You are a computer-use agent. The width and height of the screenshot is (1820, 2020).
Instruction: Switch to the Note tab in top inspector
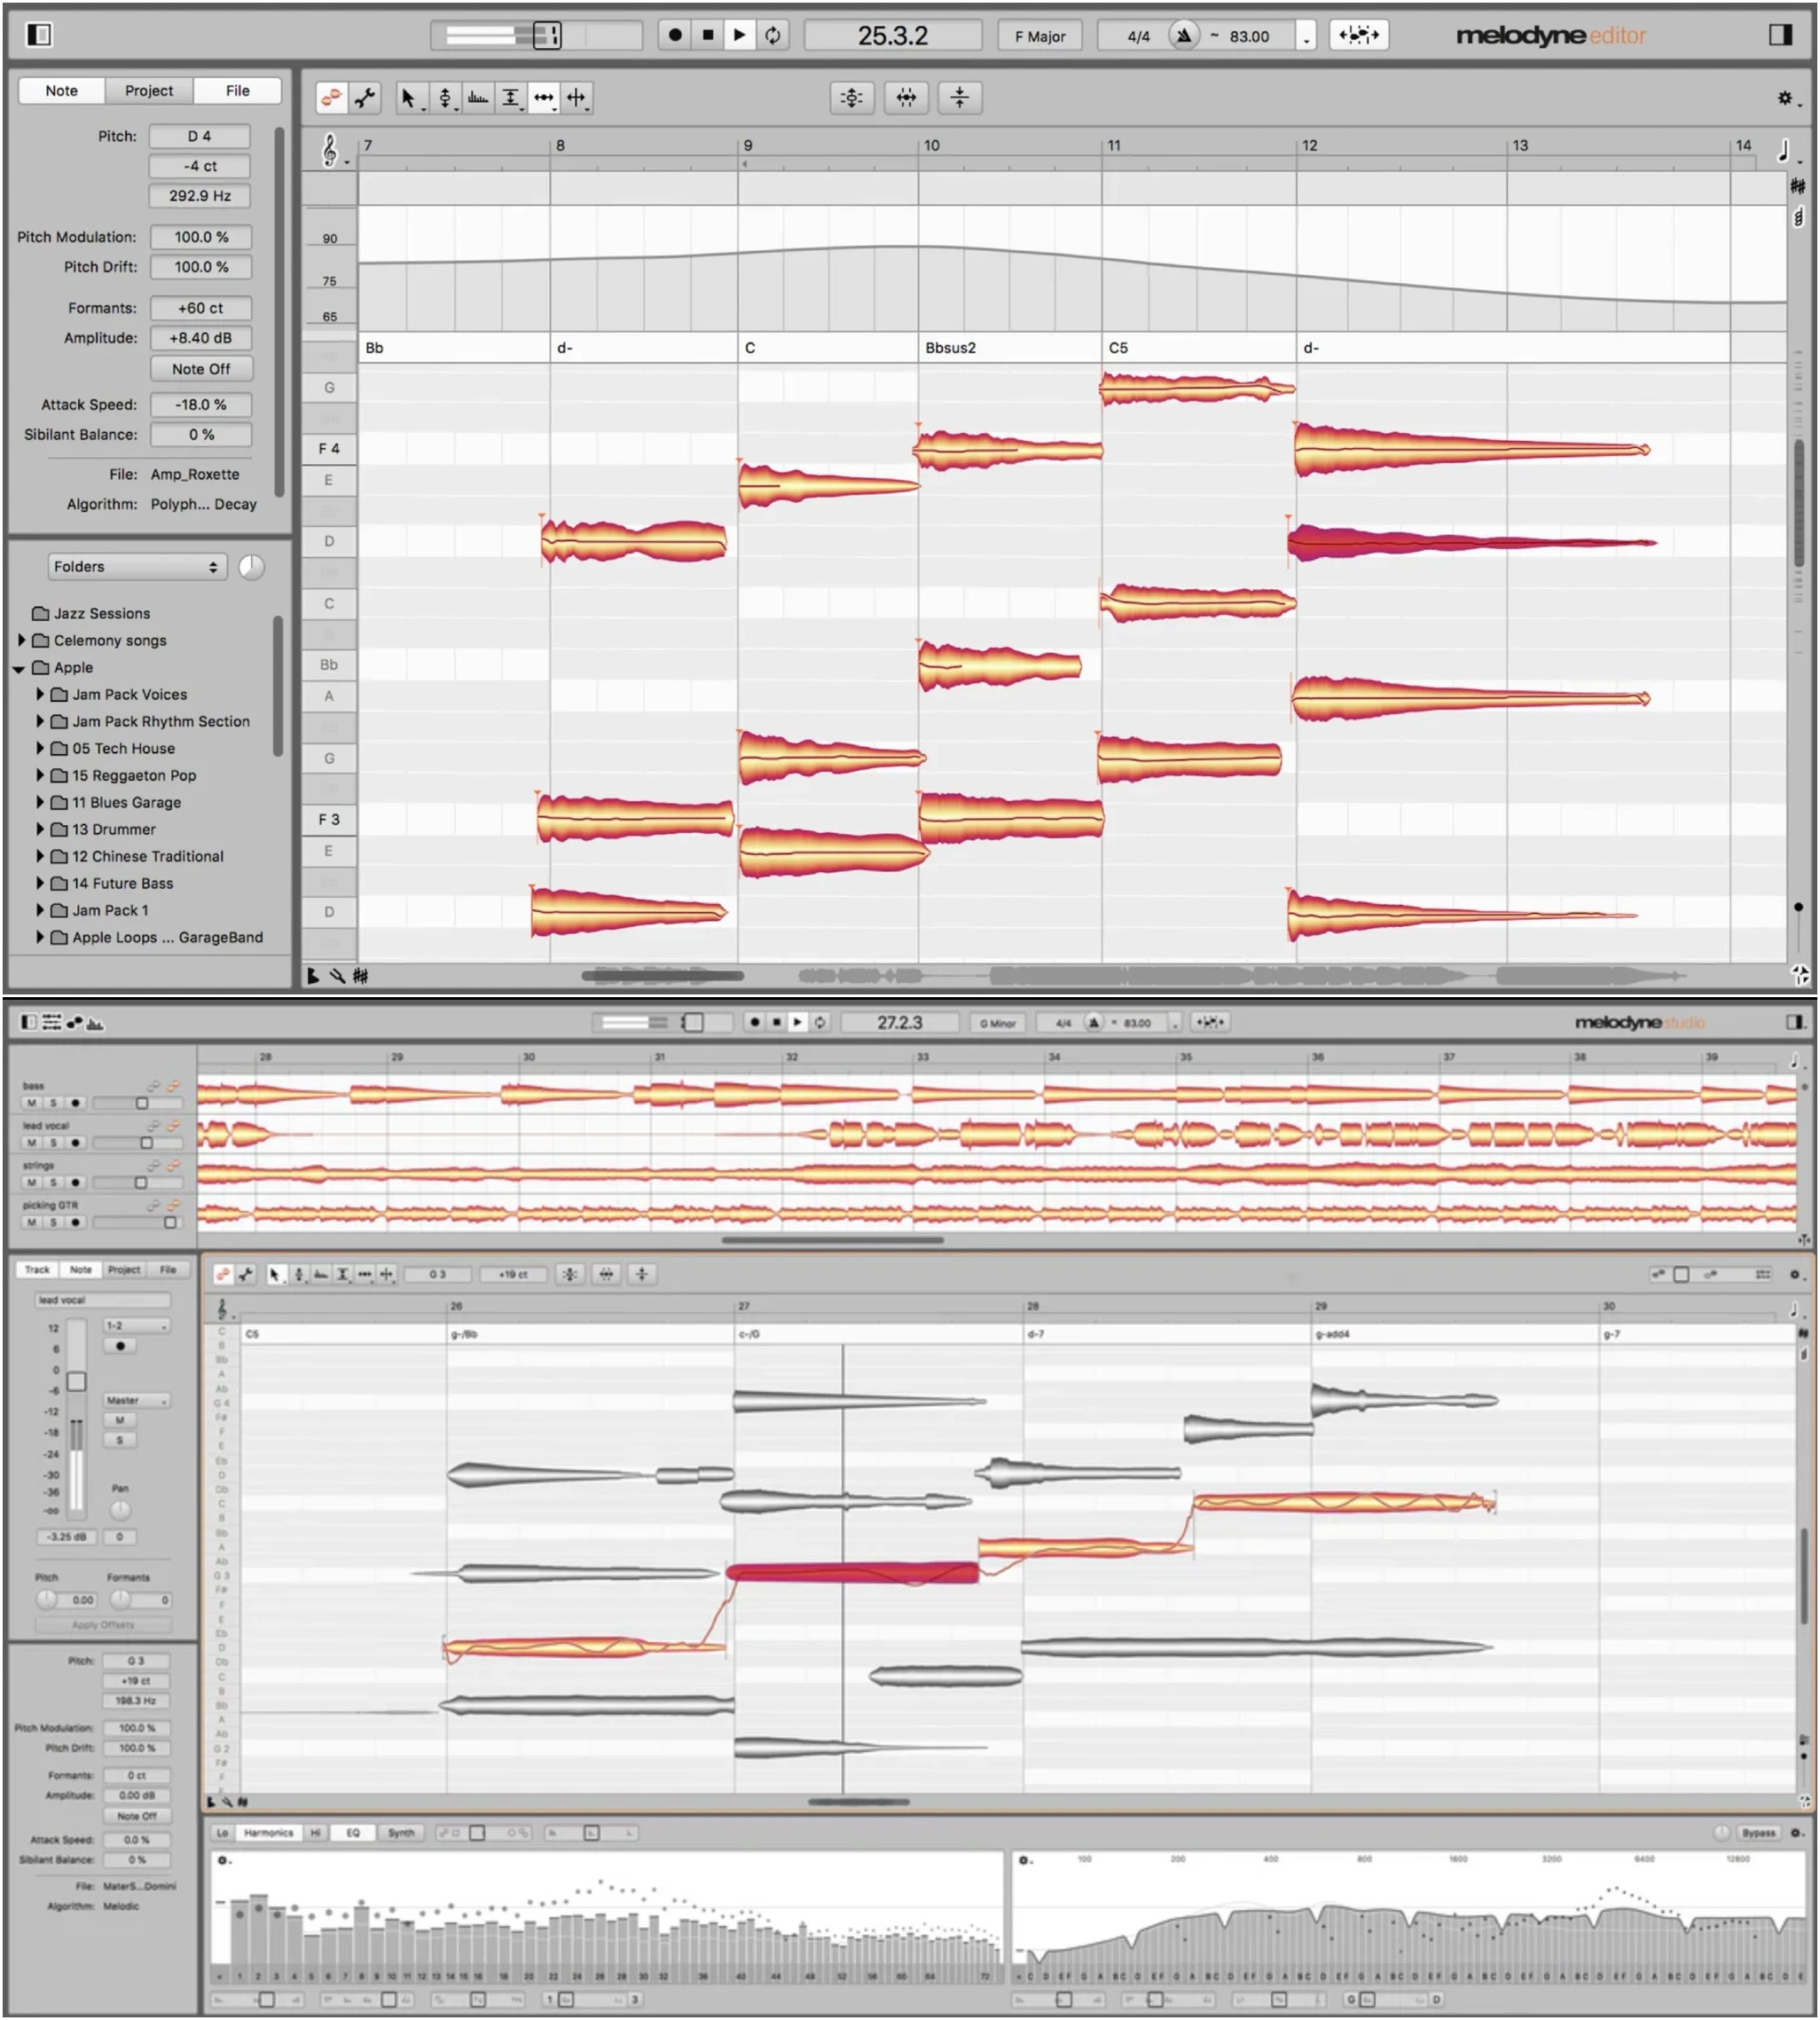point(62,90)
